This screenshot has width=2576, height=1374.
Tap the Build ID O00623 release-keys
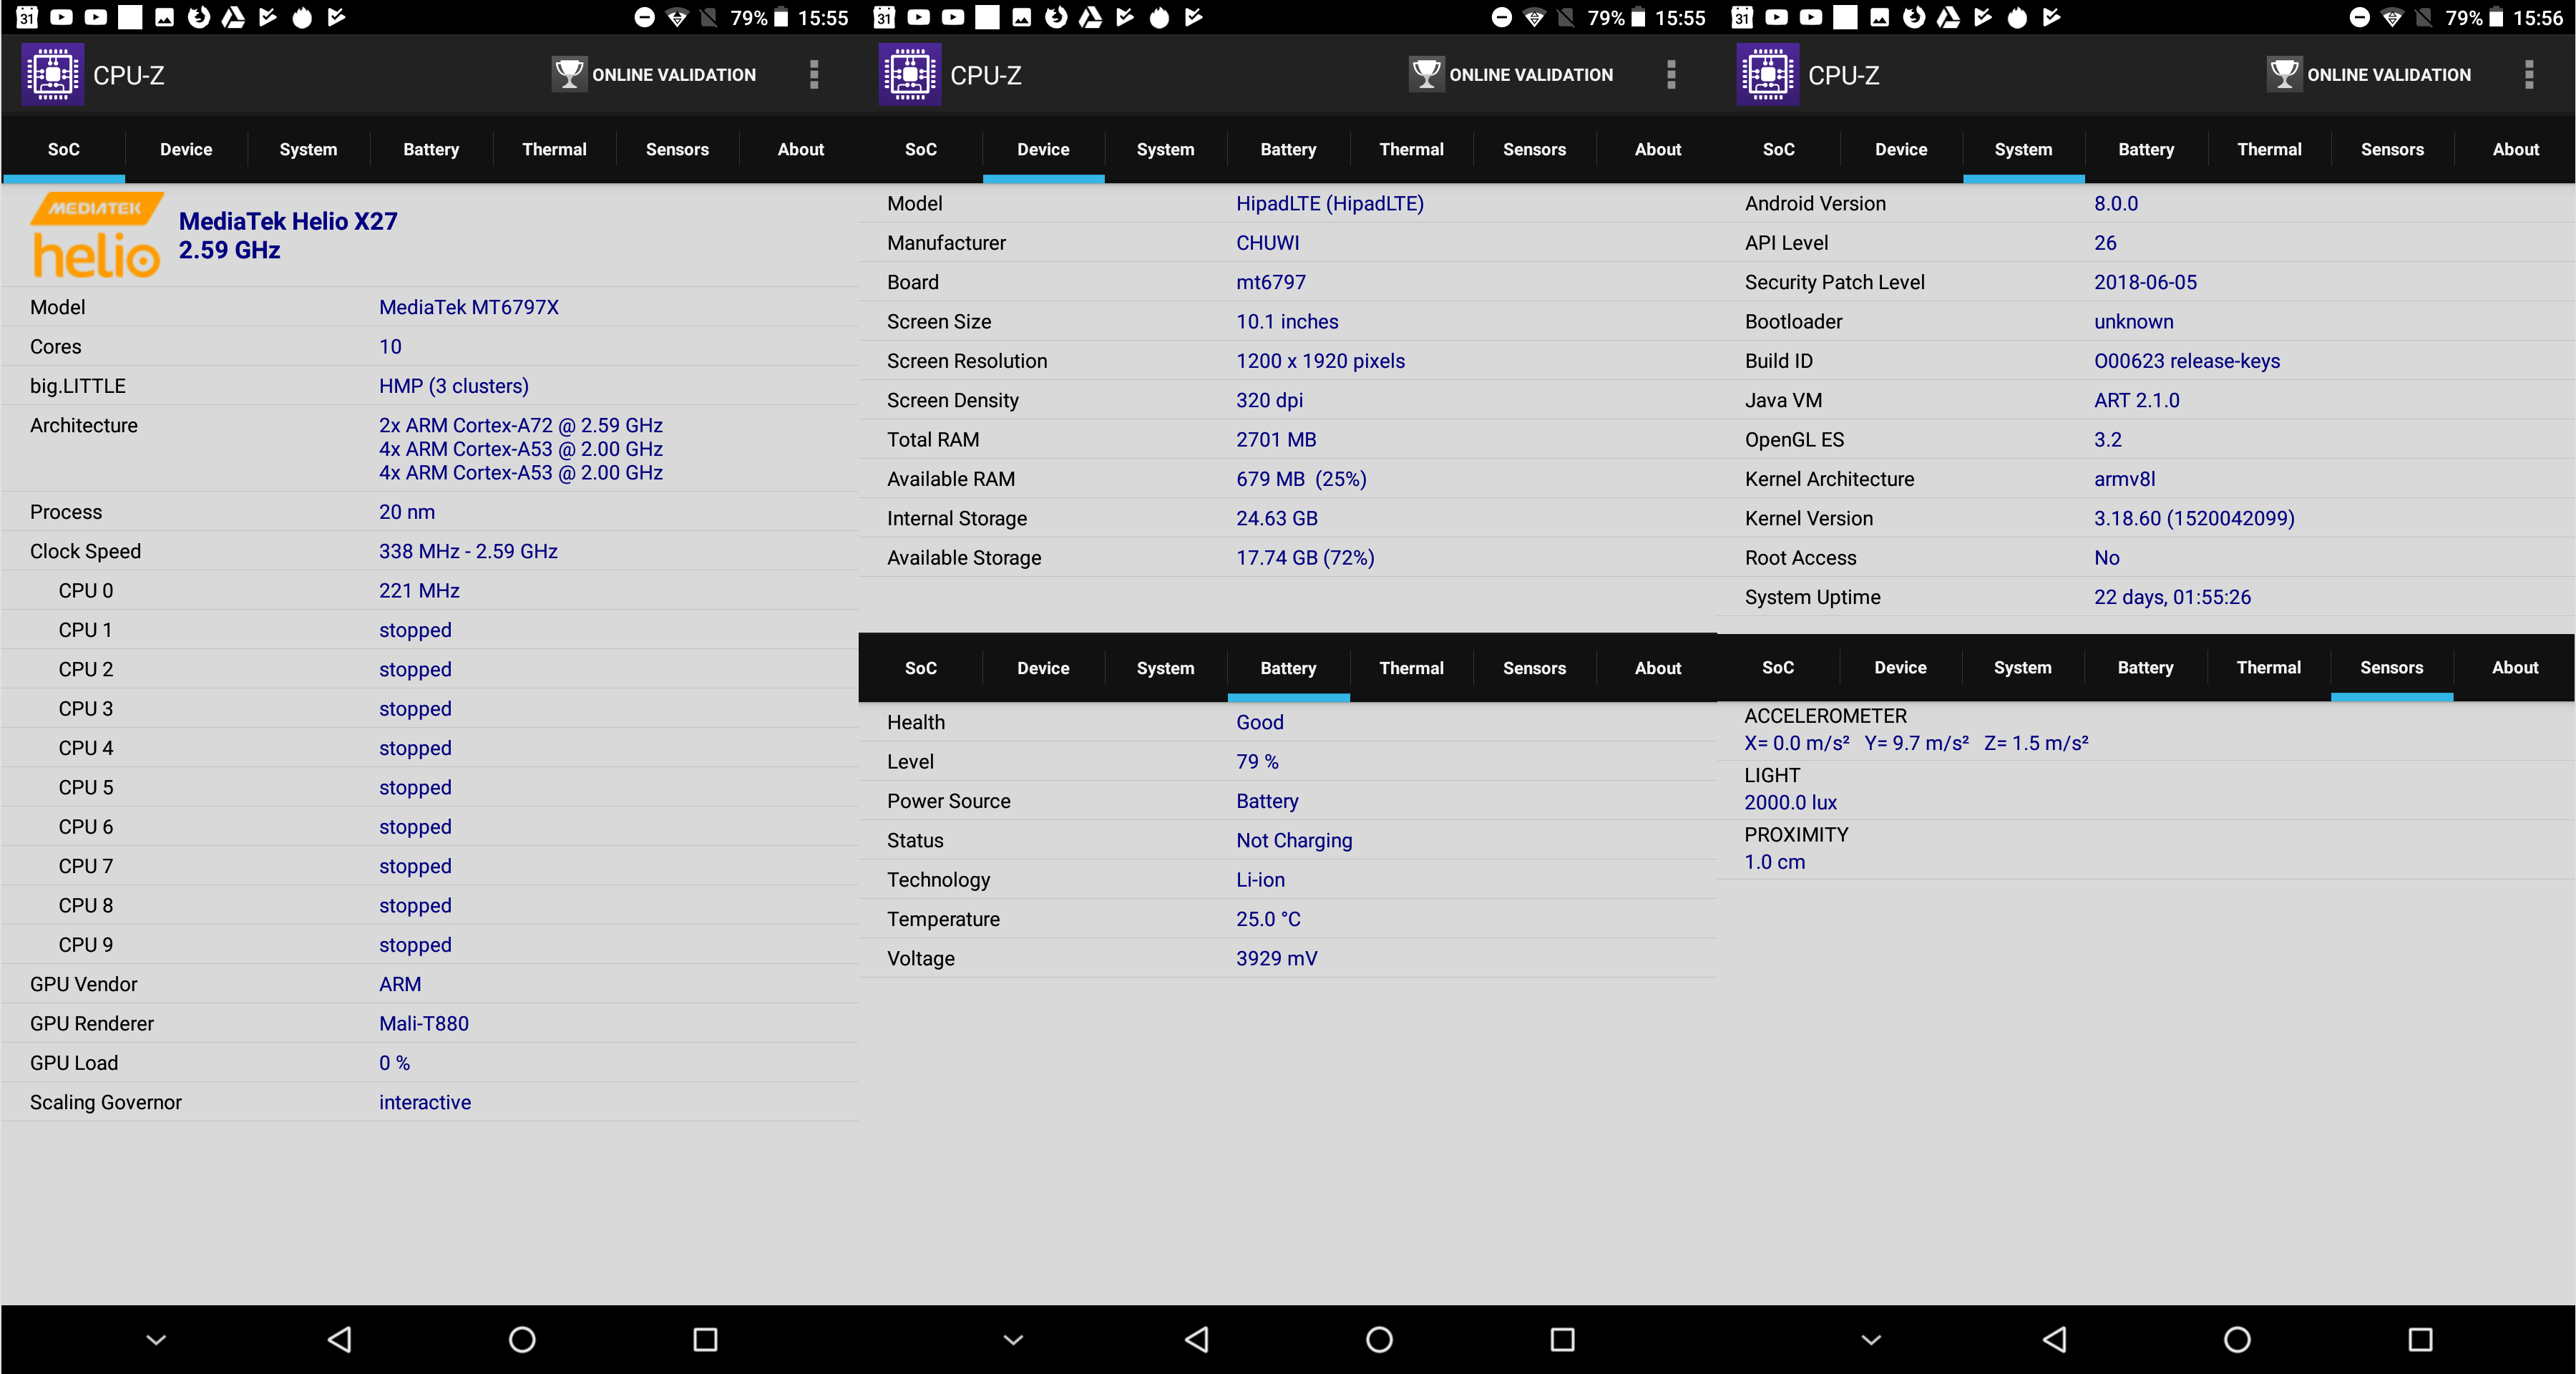2187,361
